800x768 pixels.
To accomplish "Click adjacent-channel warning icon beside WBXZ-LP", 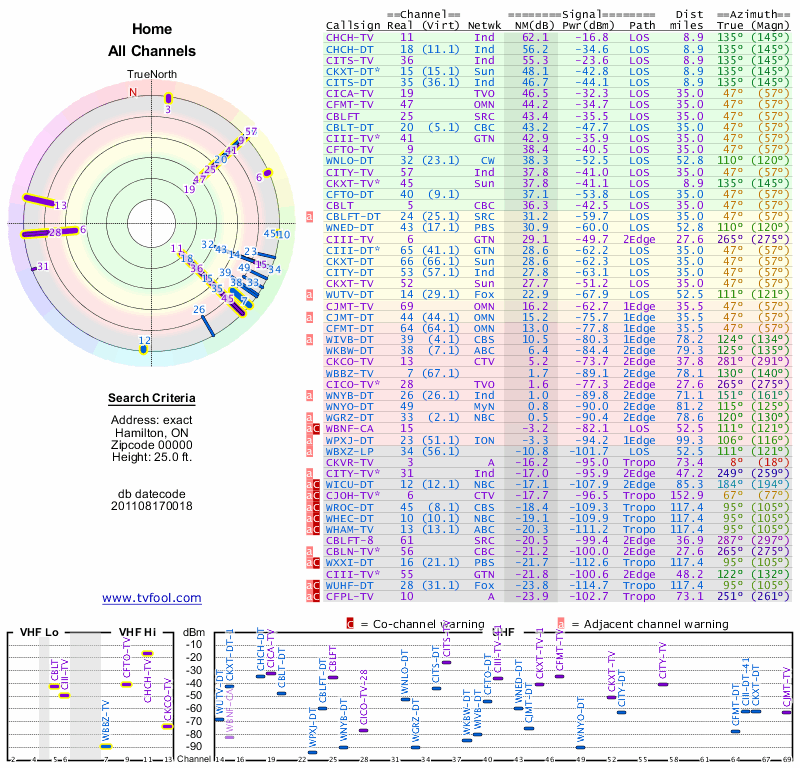I will 309,451.
